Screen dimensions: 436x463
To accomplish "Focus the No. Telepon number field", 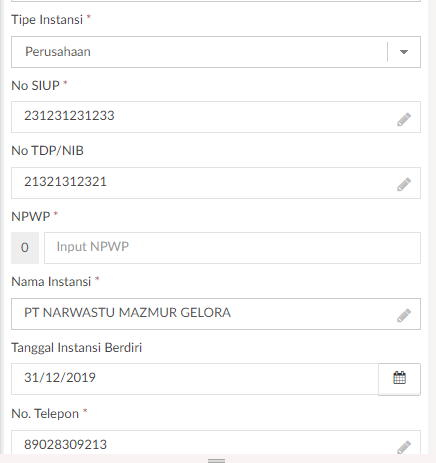I will point(216,442).
